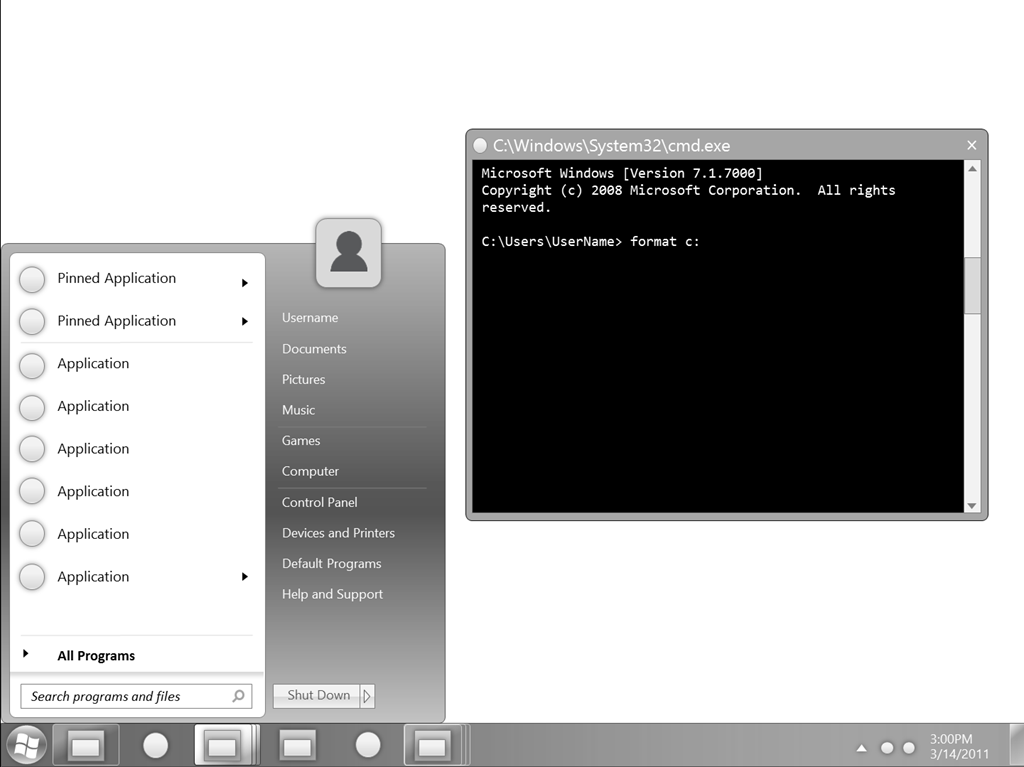Click the Windows Start orb

click(25, 745)
